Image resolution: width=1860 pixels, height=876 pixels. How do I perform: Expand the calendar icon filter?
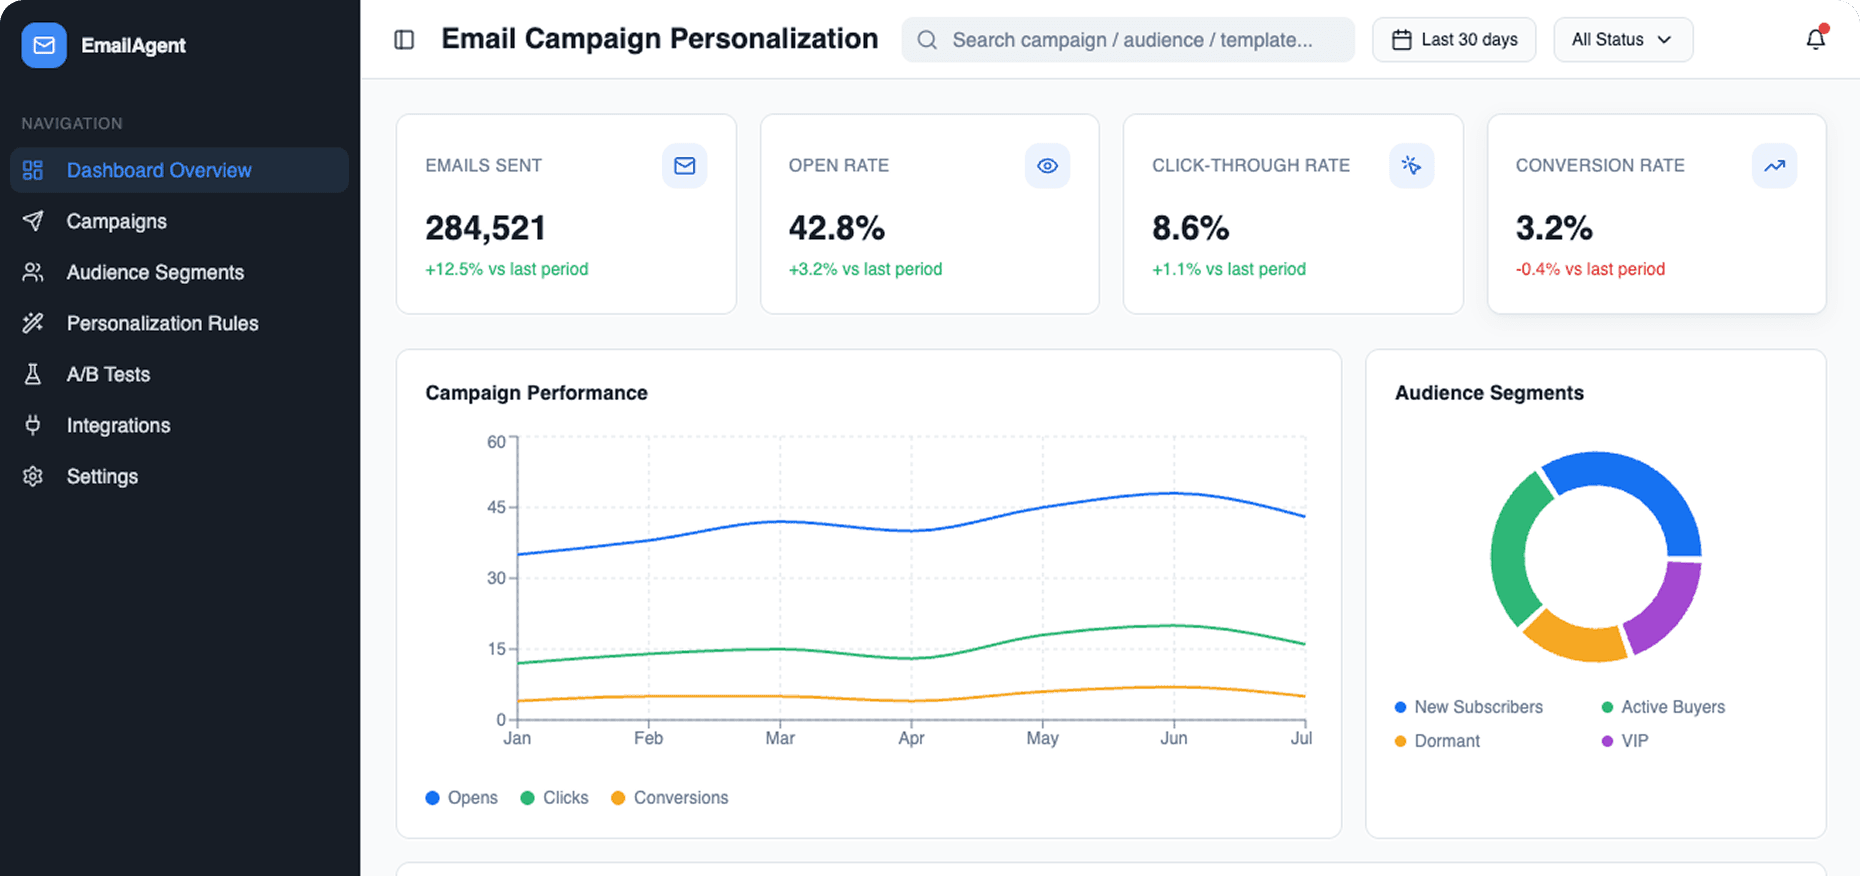(1403, 39)
